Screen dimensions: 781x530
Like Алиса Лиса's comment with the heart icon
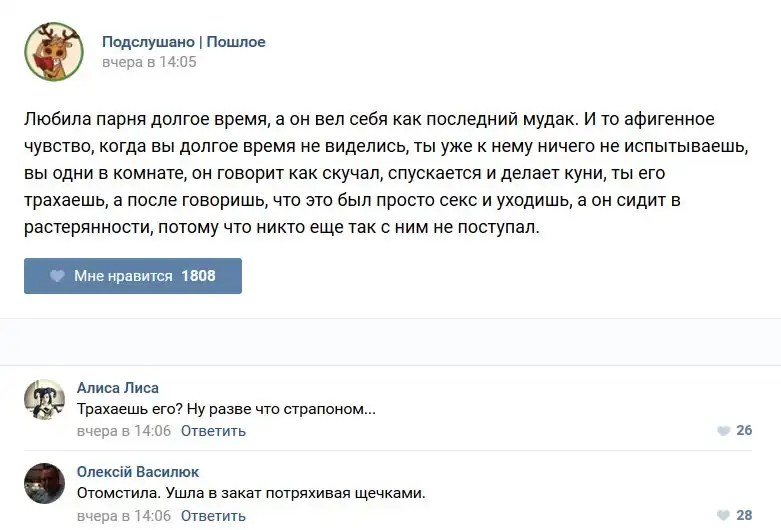coord(723,431)
